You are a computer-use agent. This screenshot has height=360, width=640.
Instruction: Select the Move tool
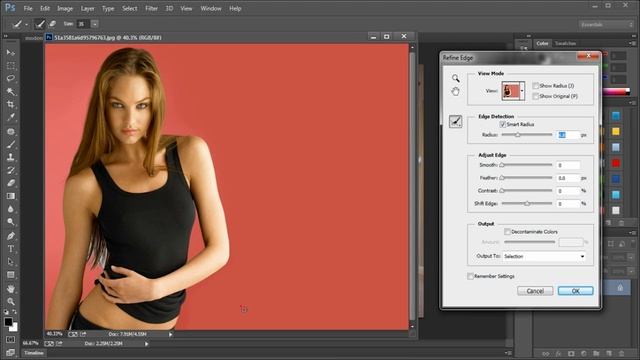tap(11, 53)
